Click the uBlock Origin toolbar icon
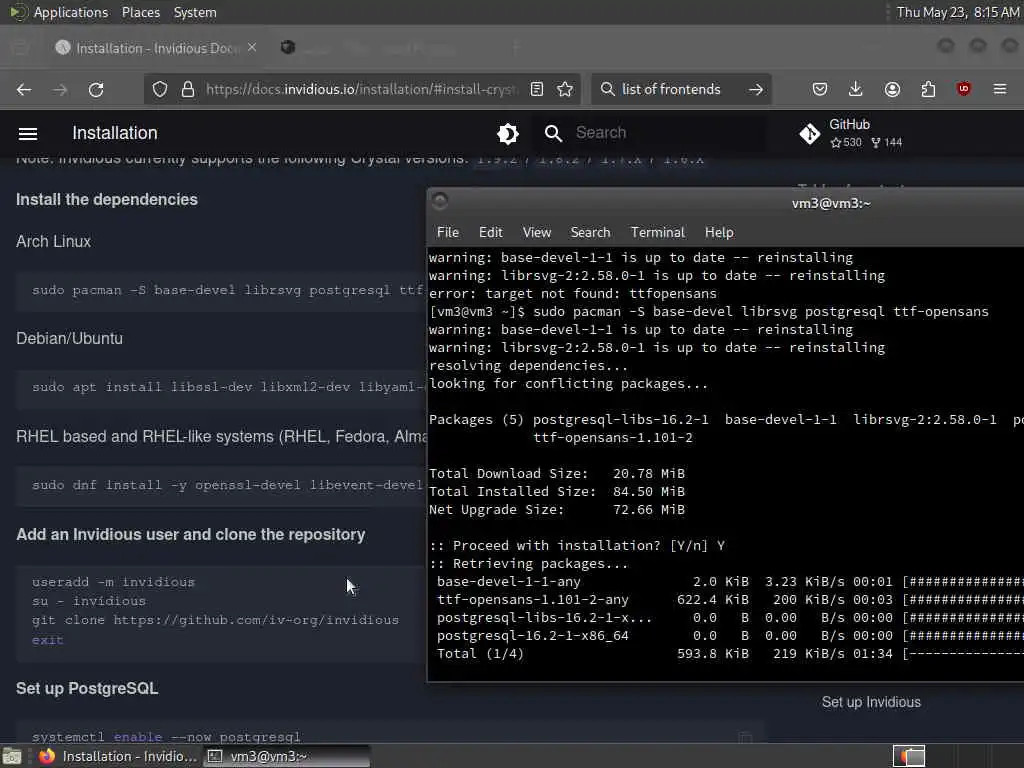Viewport: 1024px width, 768px height. [964, 89]
